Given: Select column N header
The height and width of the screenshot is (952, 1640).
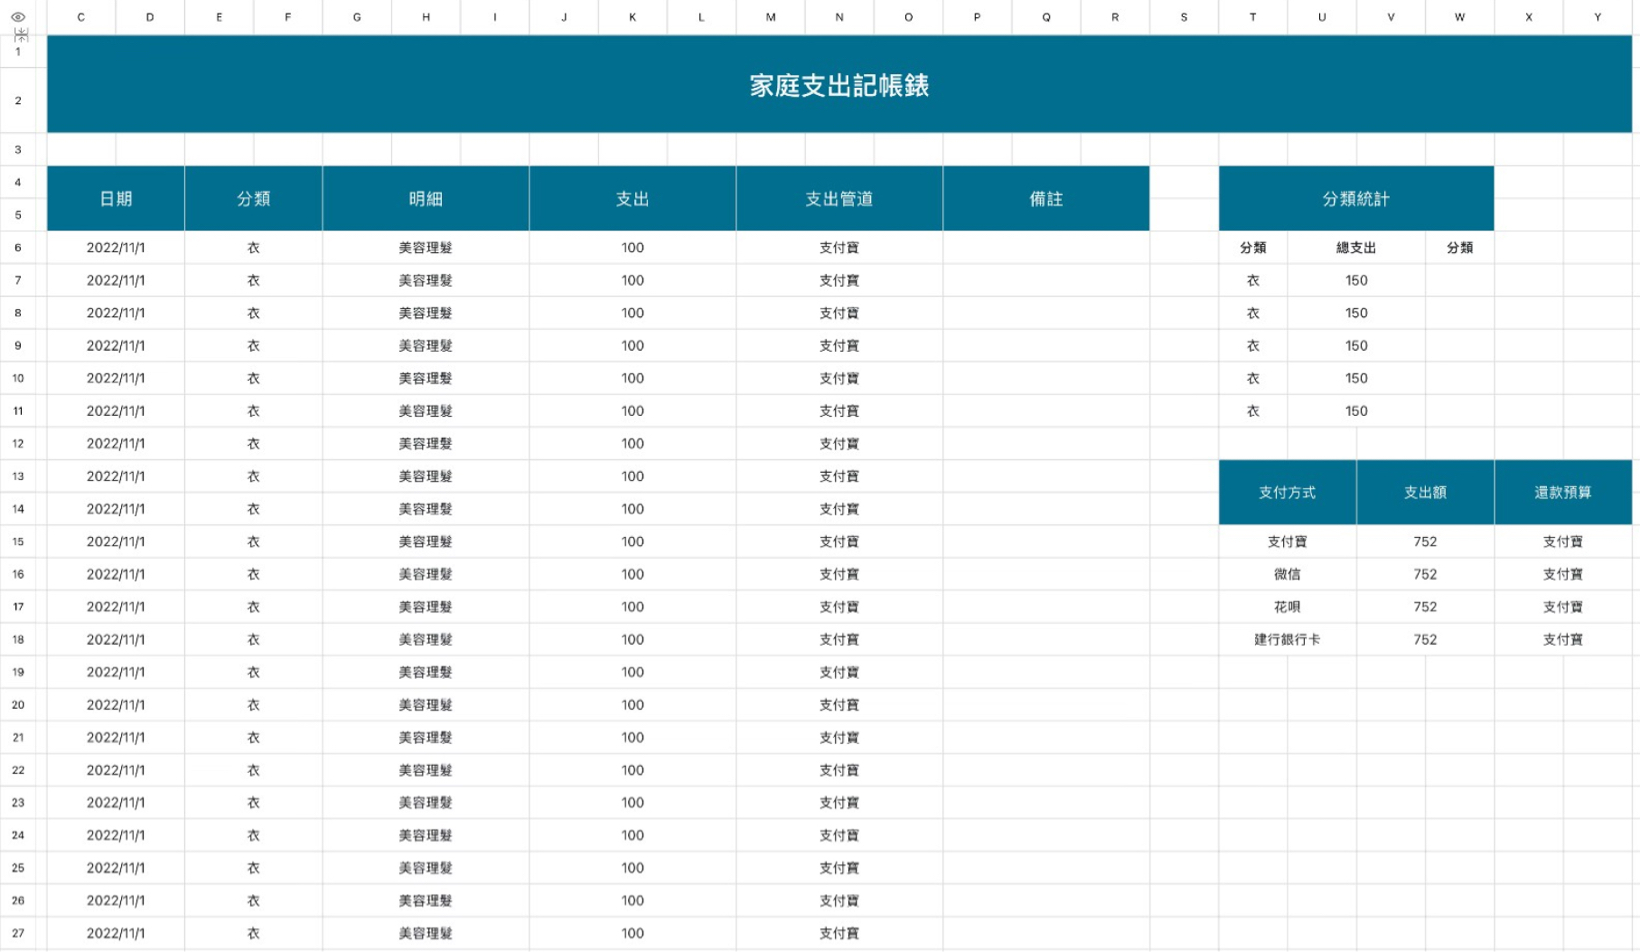Looking at the screenshot, I should (839, 17).
